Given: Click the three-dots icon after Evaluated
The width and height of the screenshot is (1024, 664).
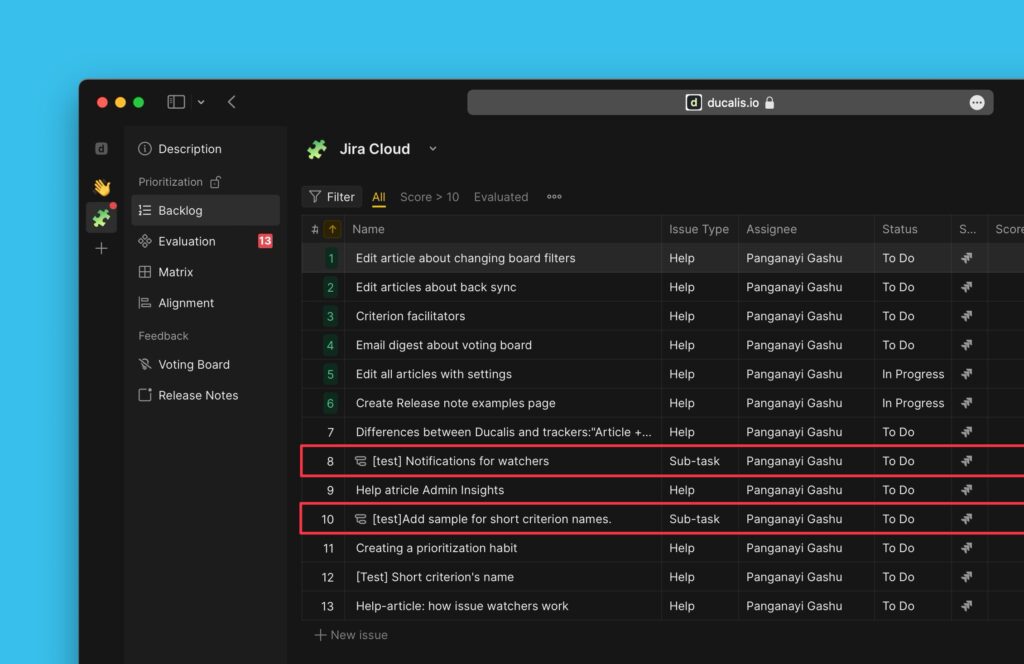Looking at the screenshot, I should 554,197.
